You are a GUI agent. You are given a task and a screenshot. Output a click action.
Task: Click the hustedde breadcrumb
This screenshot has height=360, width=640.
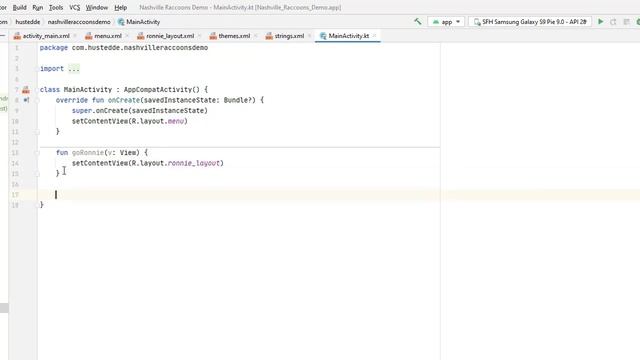[x=27, y=22]
